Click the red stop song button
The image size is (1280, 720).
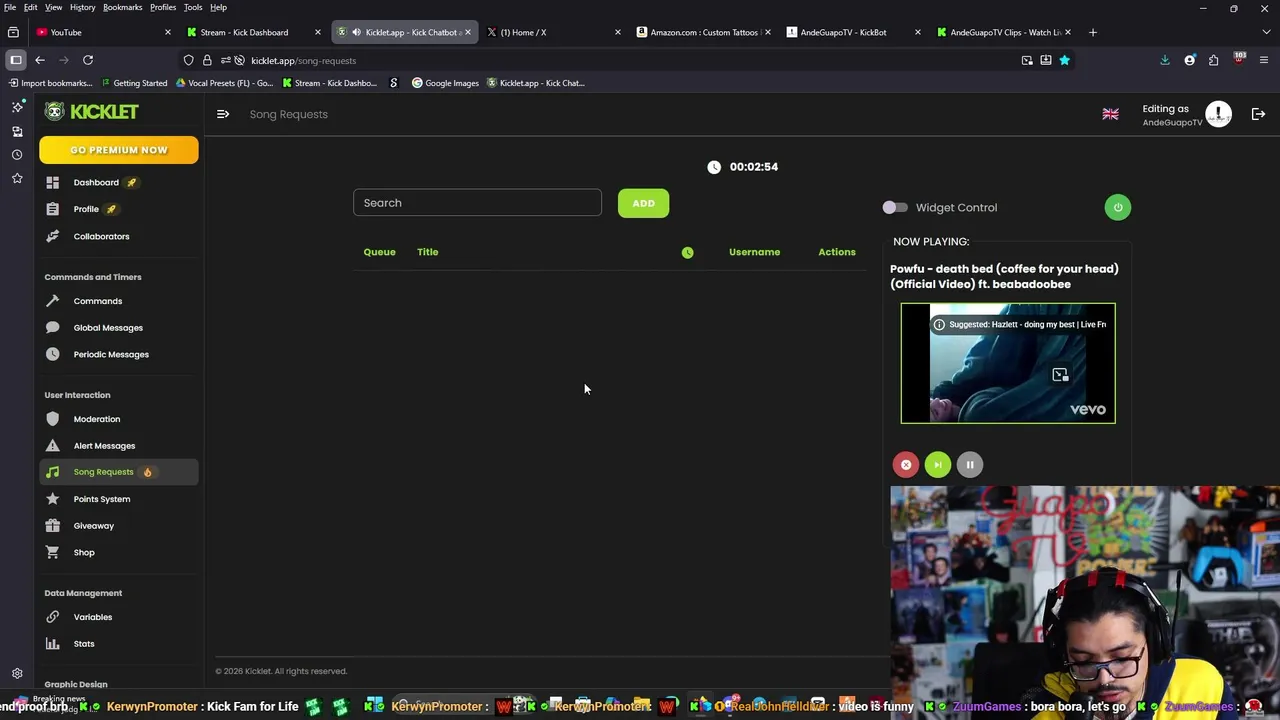905,464
